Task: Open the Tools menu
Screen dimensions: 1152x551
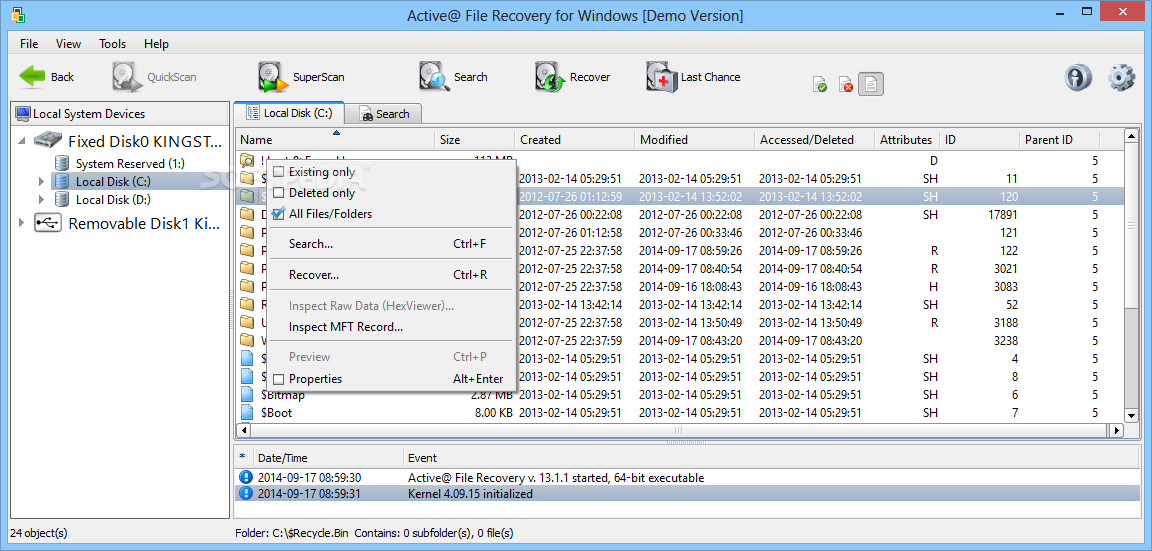Action: [112, 43]
